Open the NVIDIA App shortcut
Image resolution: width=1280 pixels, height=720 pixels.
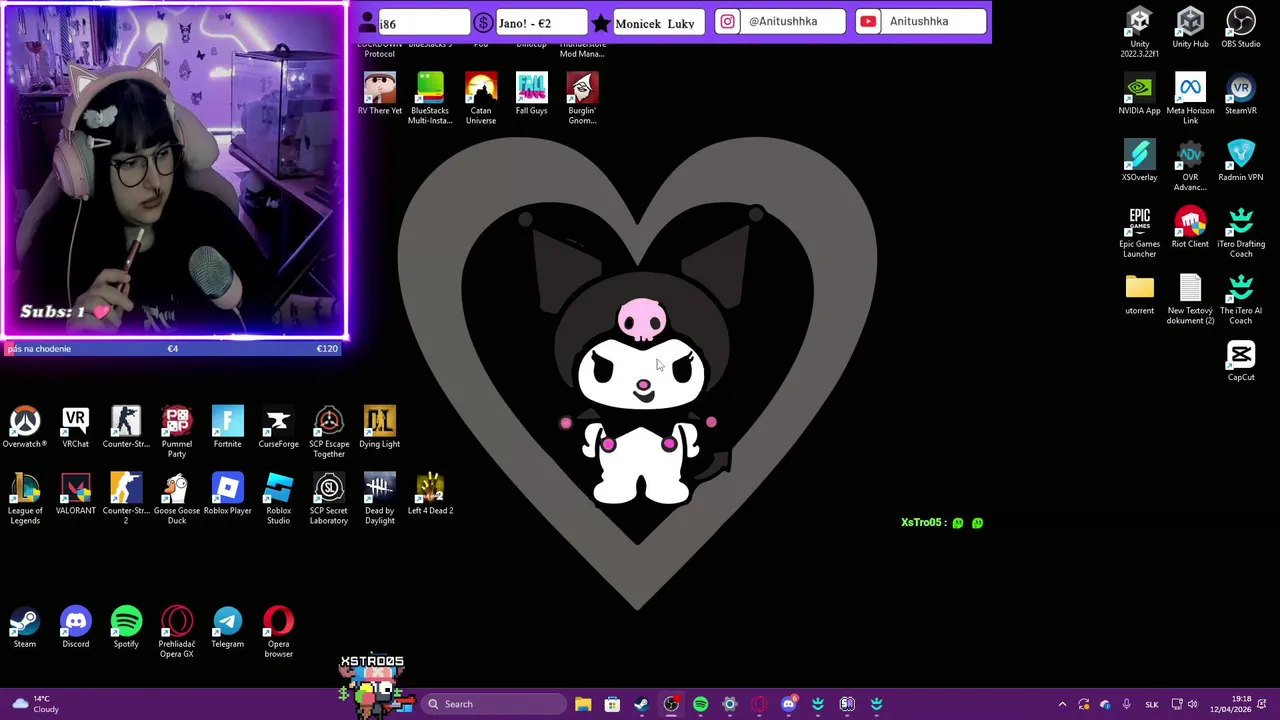click(1139, 94)
